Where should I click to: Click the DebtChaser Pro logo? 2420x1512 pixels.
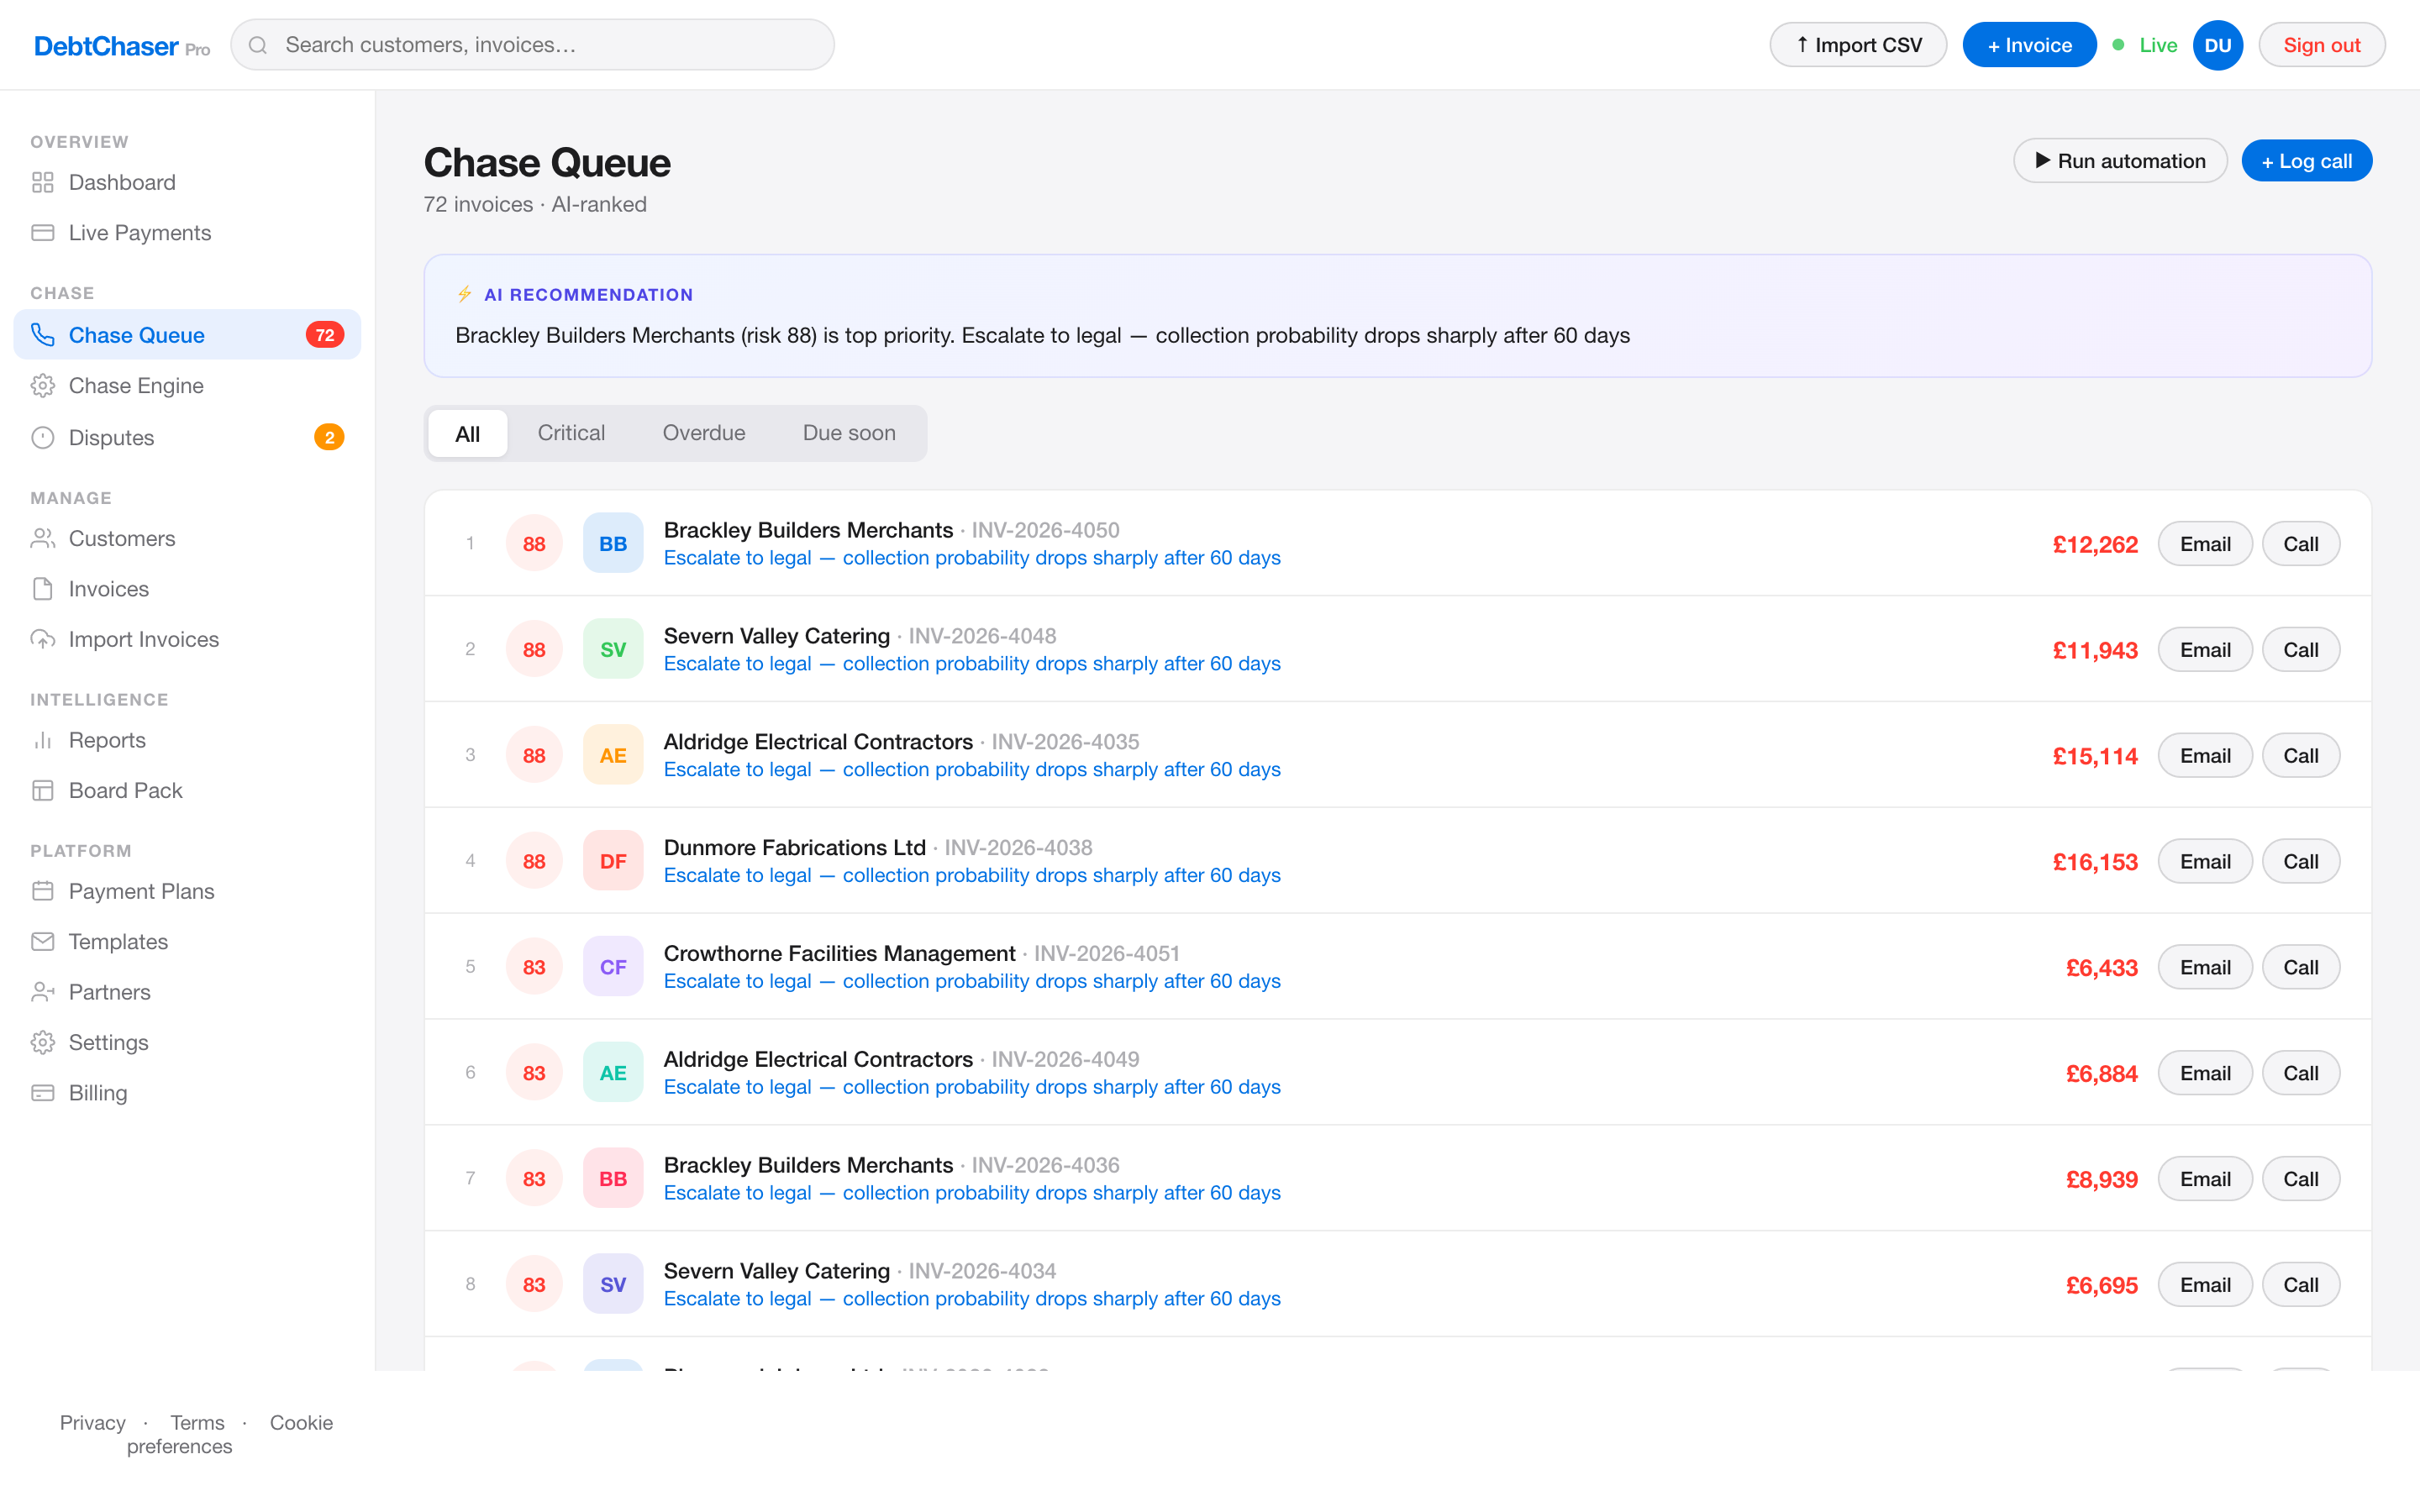(122, 46)
